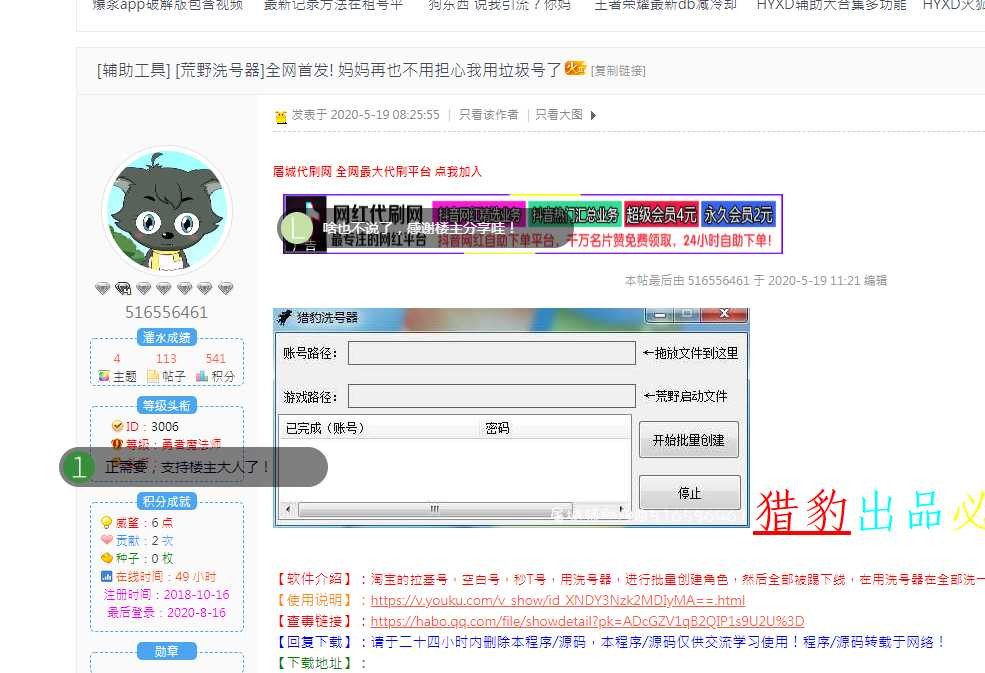This screenshot has width=985, height=673.
Task: Click the 在线时间 49 小时 text
Action: 166,576
